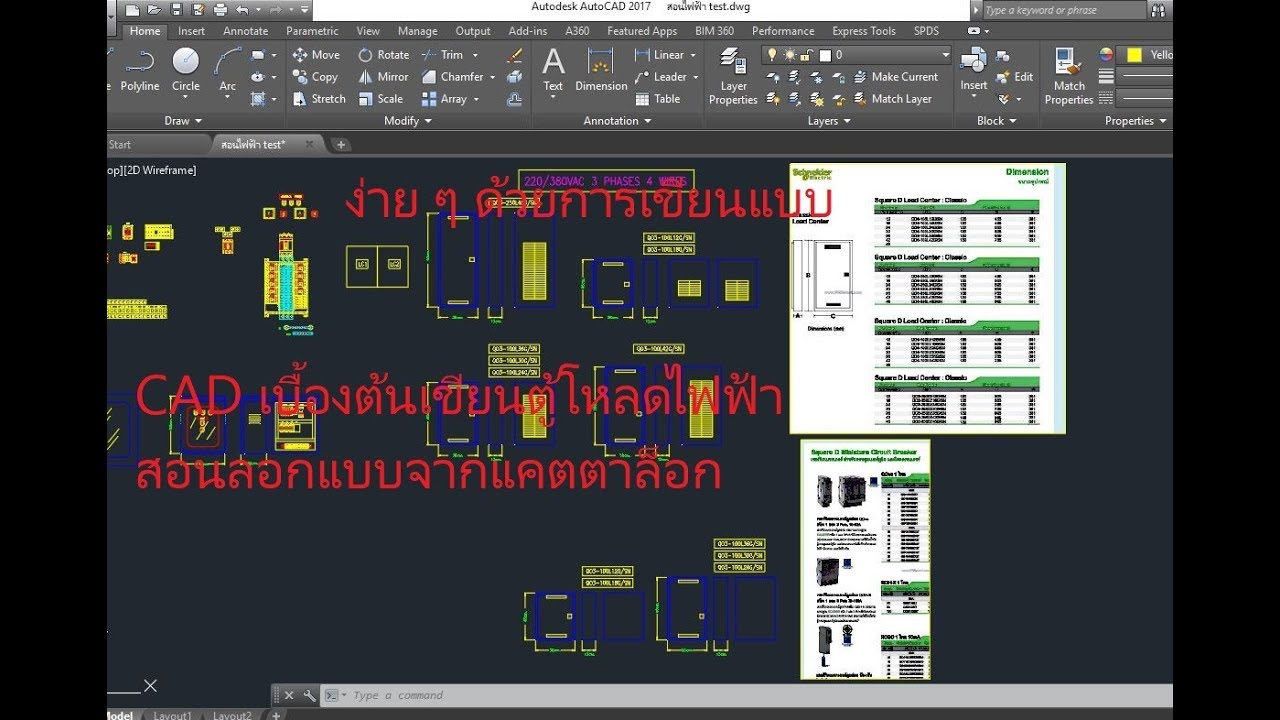Open the Express Tools ribbon tab
The width and height of the screenshot is (1280, 720).
point(864,31)
